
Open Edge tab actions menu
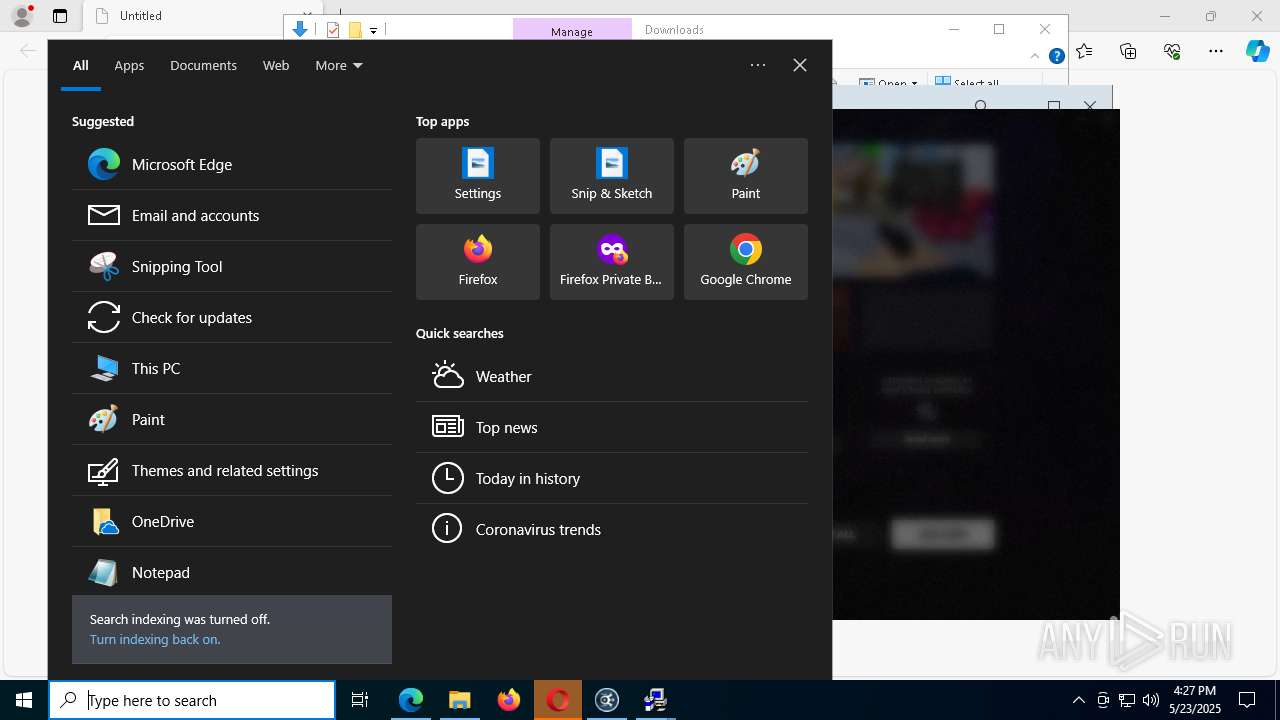click(60, 16)
